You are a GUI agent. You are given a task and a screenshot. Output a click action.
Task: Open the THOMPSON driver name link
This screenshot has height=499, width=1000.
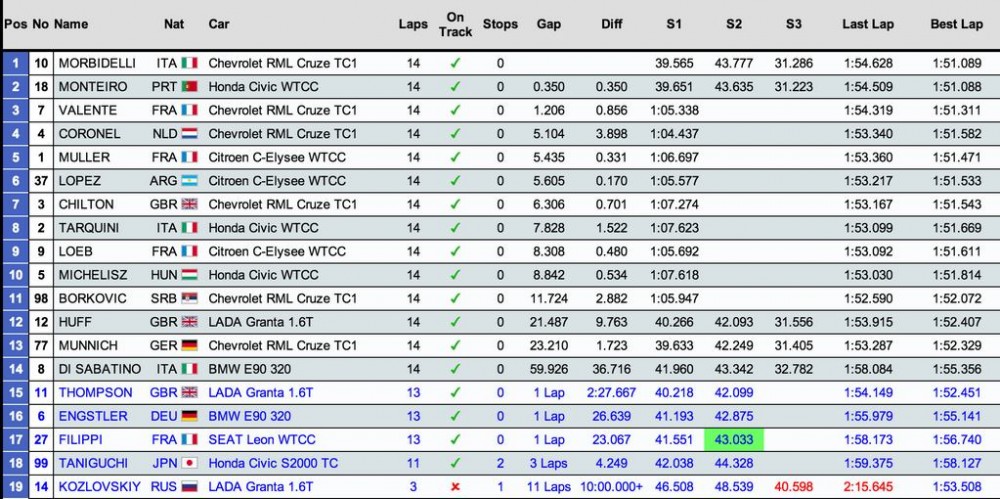click(95, 393)
